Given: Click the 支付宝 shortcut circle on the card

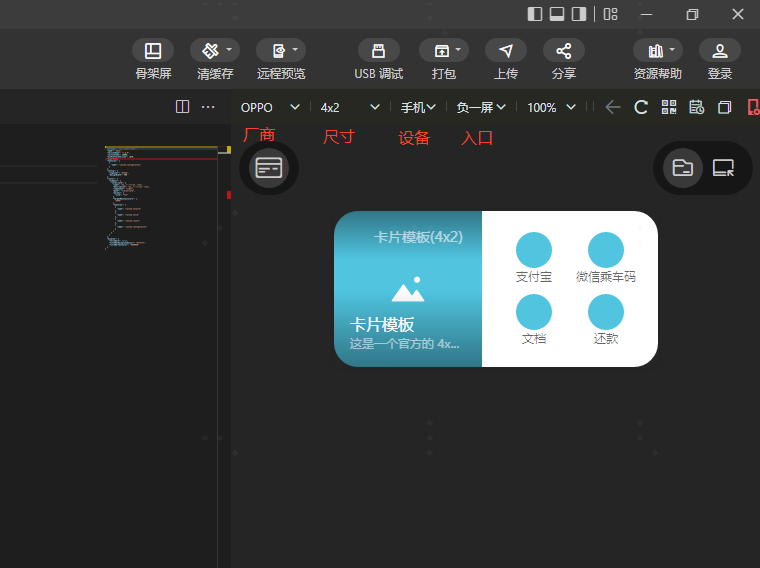Looking at the screenshot, I should click(534, 250).
